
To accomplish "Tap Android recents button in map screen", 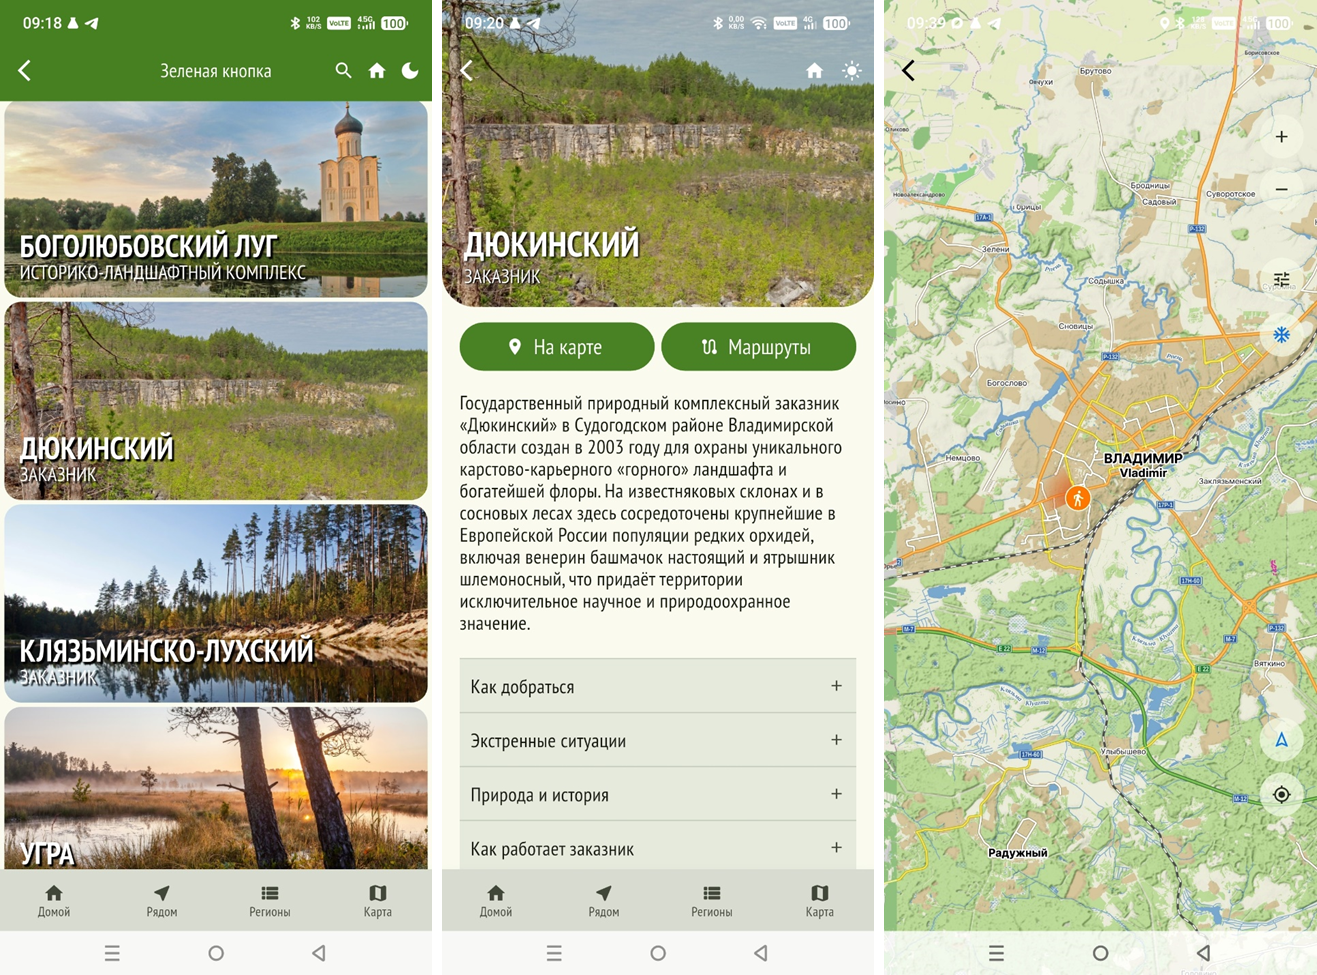I will [996, 953].
